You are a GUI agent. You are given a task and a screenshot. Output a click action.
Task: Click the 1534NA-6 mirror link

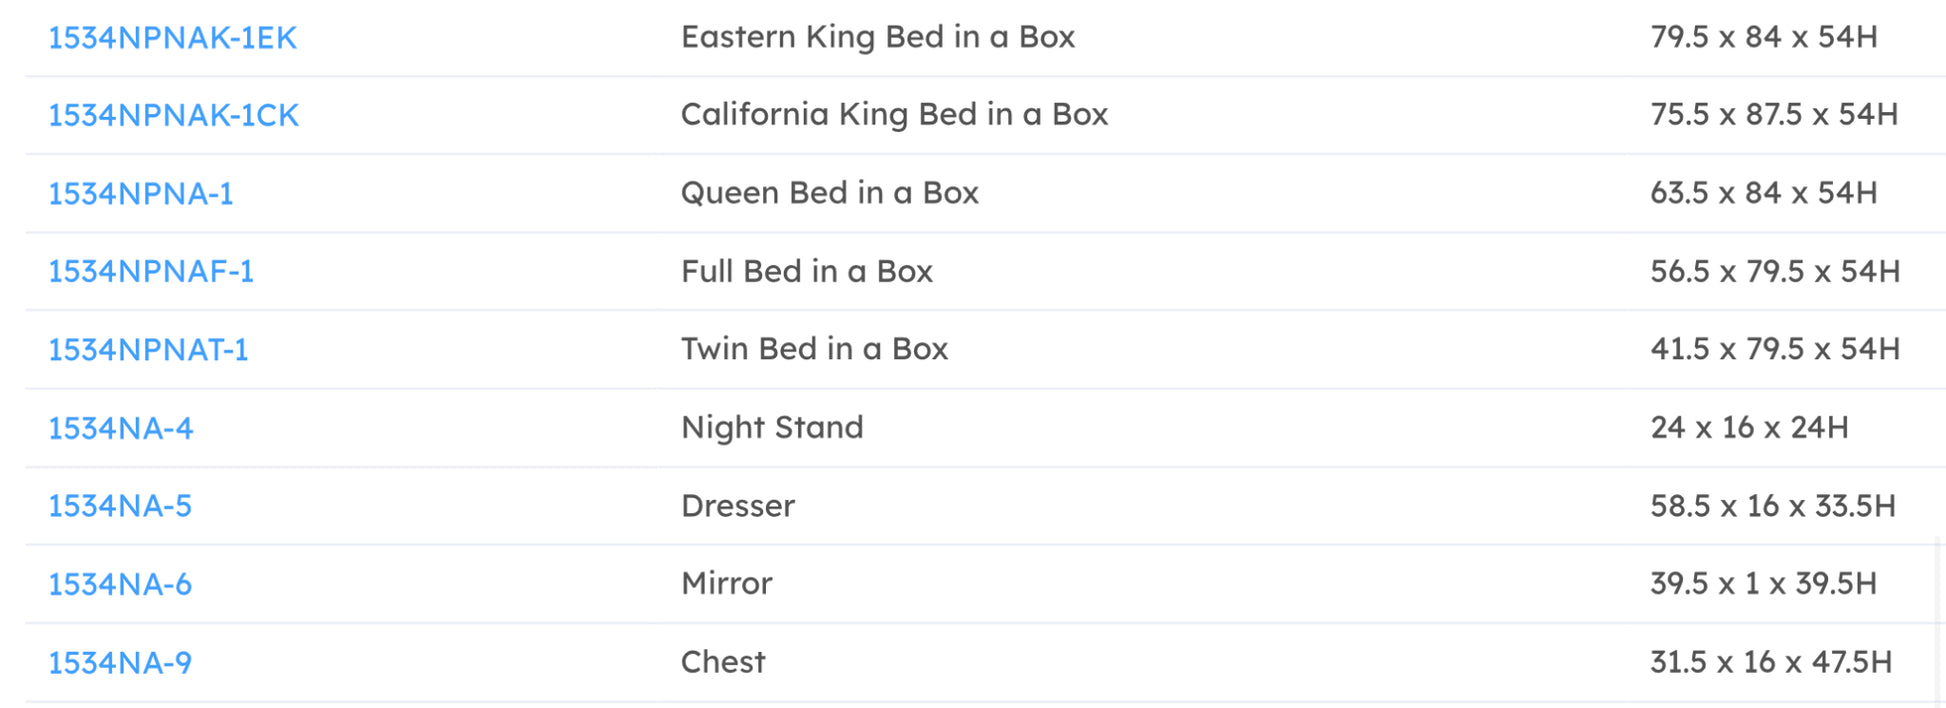[x=119, y=585]
